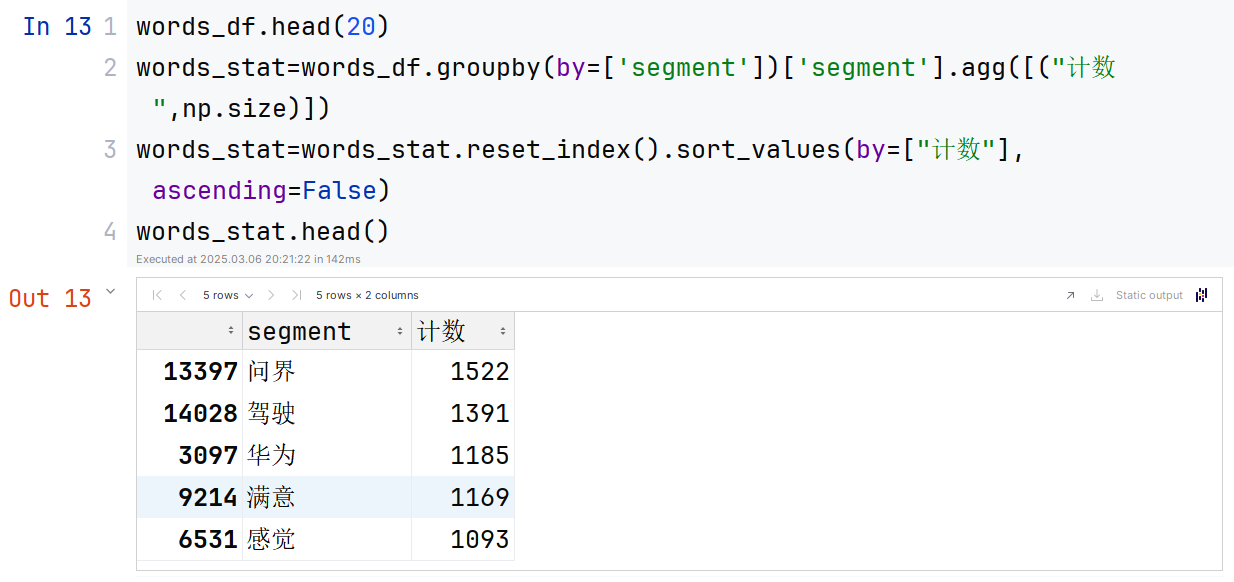Select count value 1391
1234x582 pixels.
(x=463, y=413)
